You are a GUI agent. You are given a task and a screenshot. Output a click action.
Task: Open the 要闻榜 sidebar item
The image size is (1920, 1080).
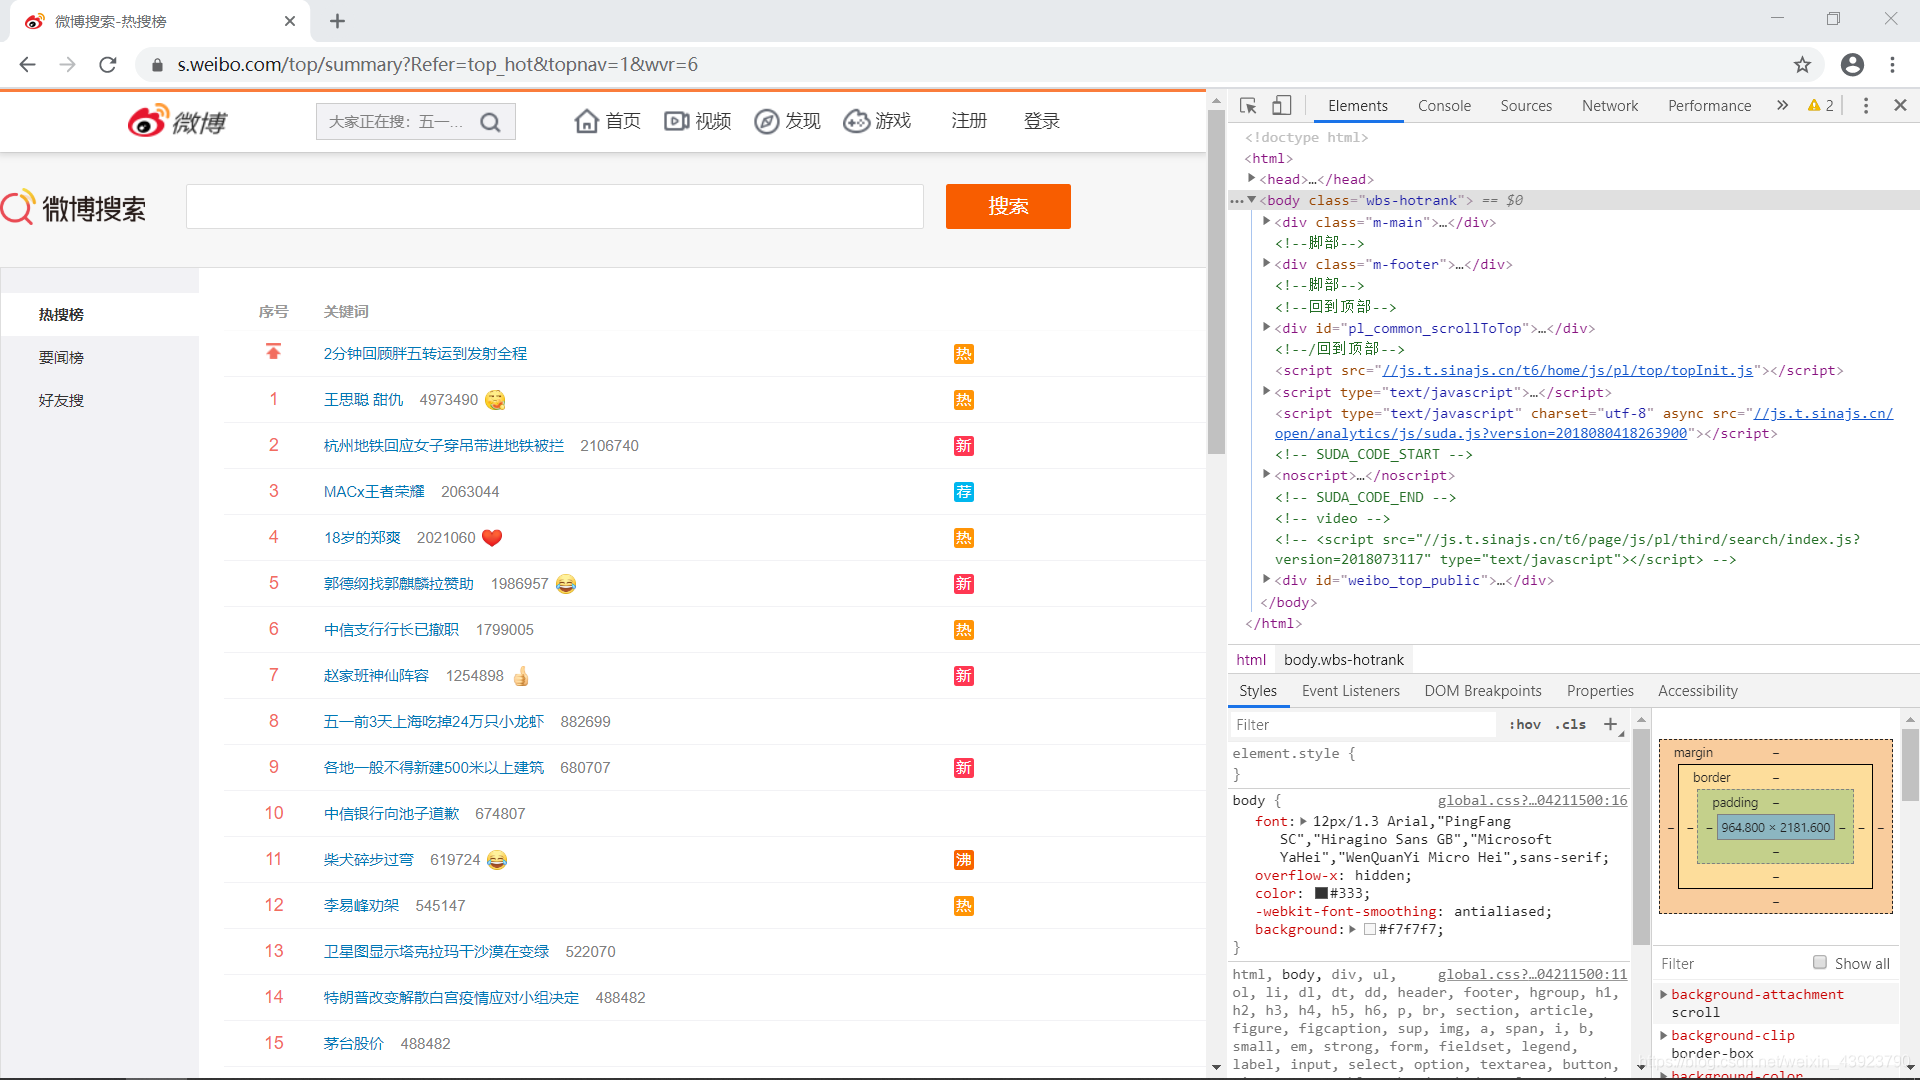(61, 357)
